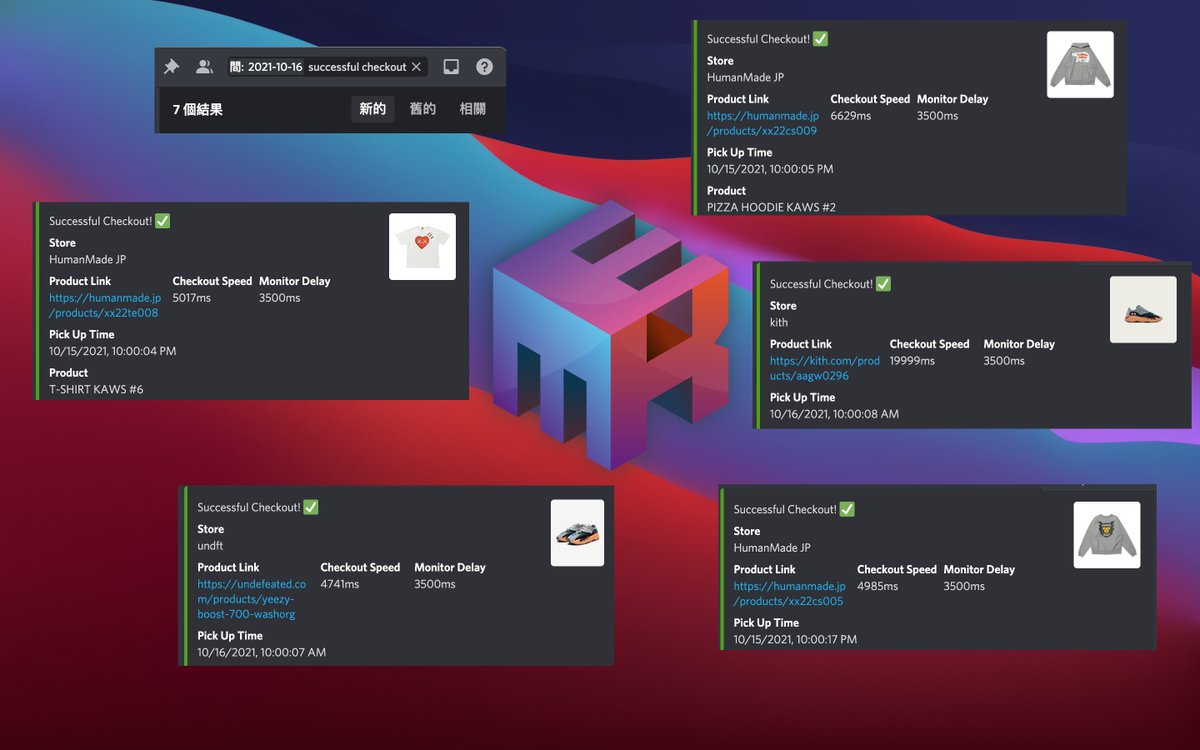Click 'HumanMade JP' store in the PIZZA HOODIE card
The image size is (1200, 750).
746,77
